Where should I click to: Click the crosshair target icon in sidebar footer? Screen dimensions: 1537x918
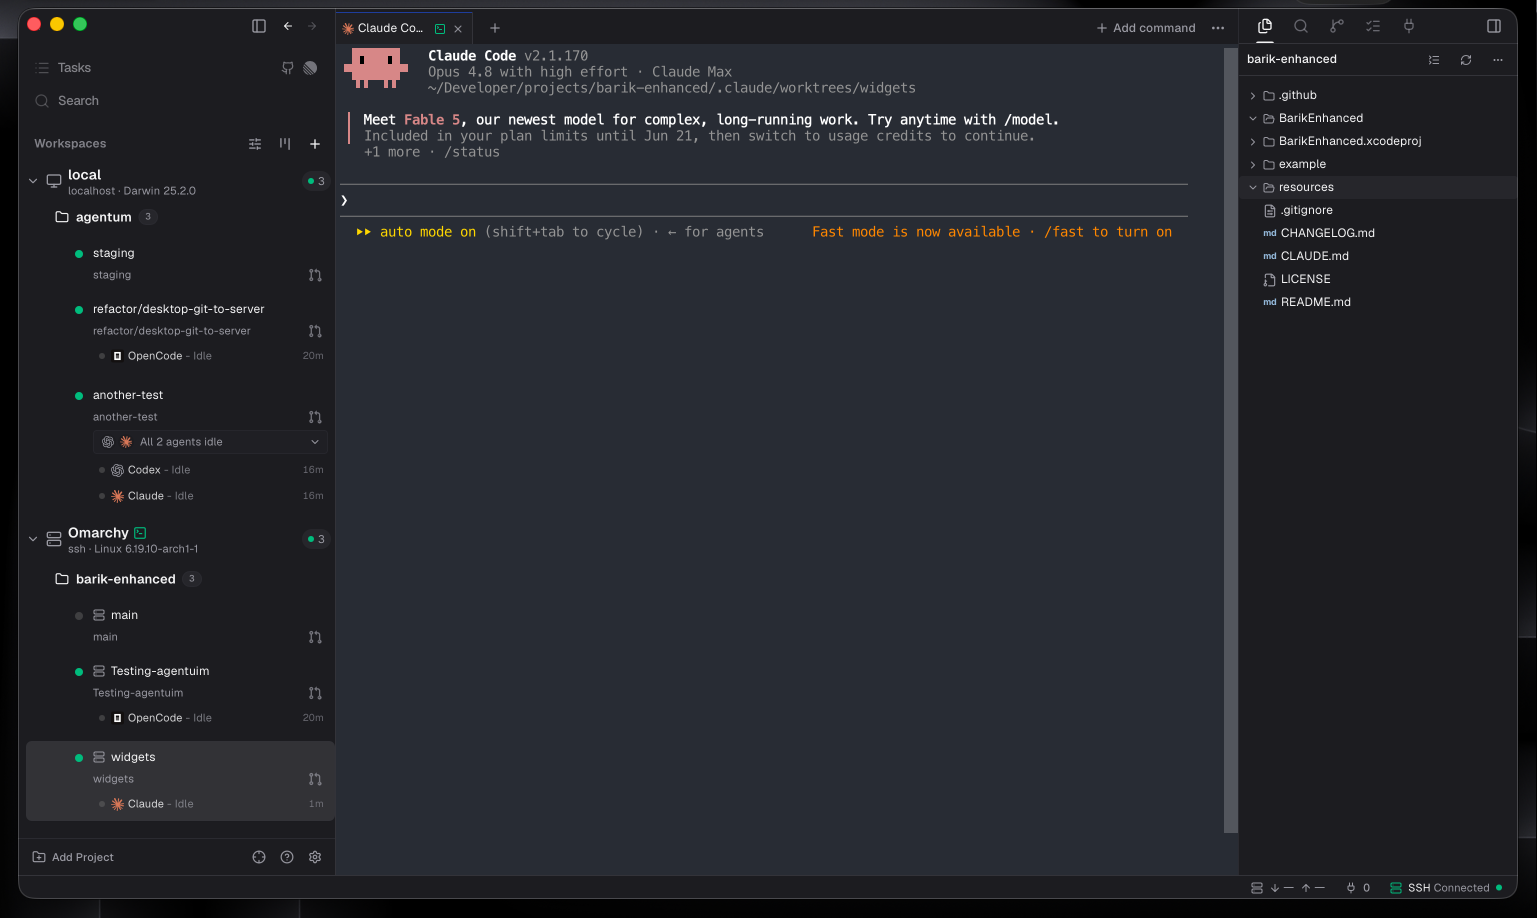coord(259,857)
